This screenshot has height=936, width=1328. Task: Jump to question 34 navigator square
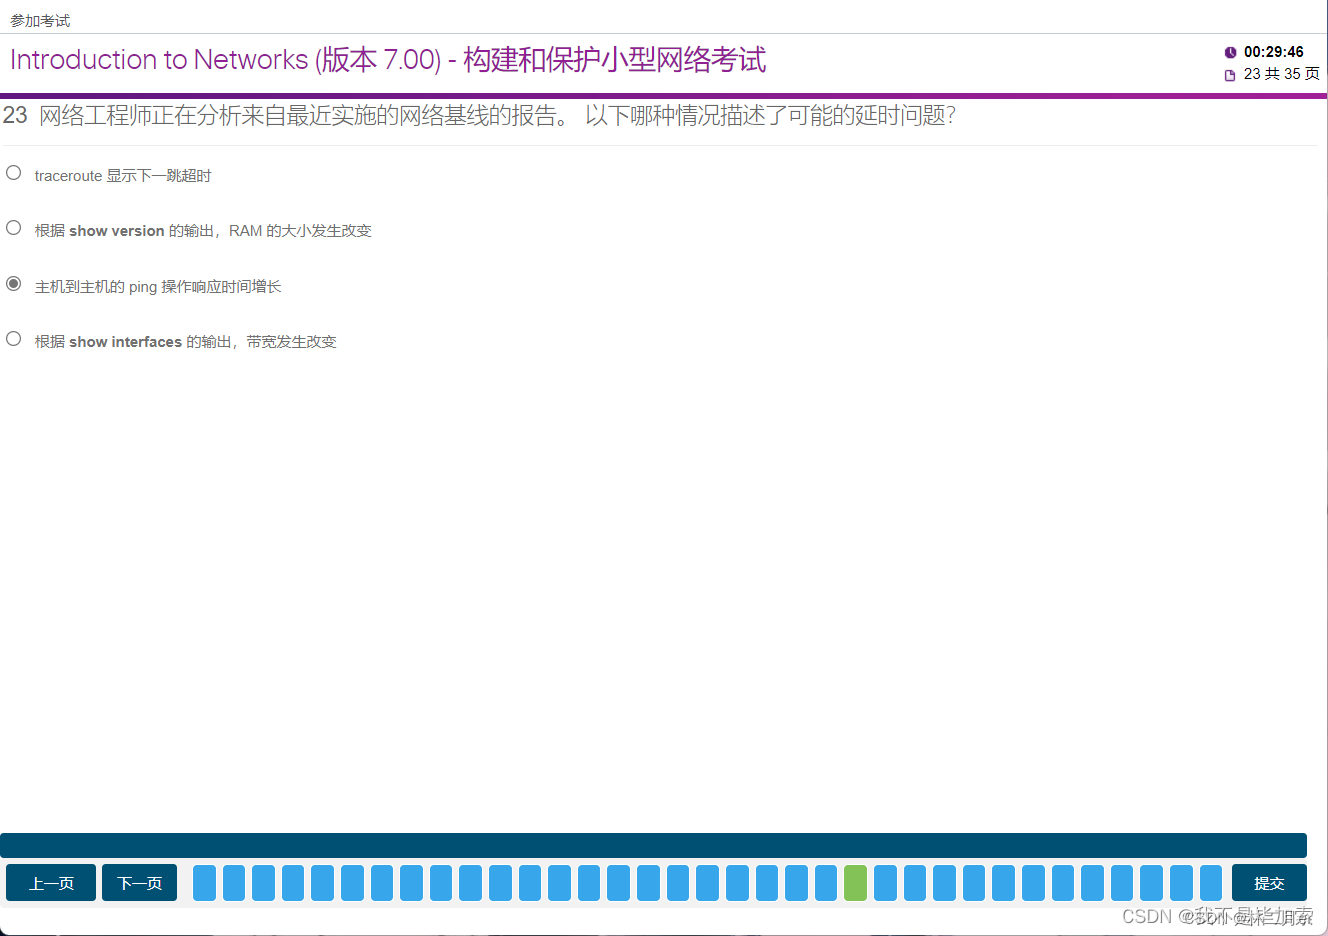click(1181, 883)
